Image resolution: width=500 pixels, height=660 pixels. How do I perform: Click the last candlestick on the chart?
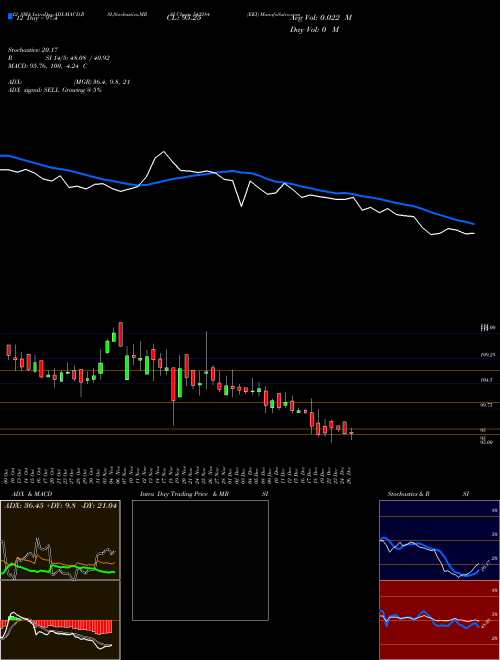351,433
